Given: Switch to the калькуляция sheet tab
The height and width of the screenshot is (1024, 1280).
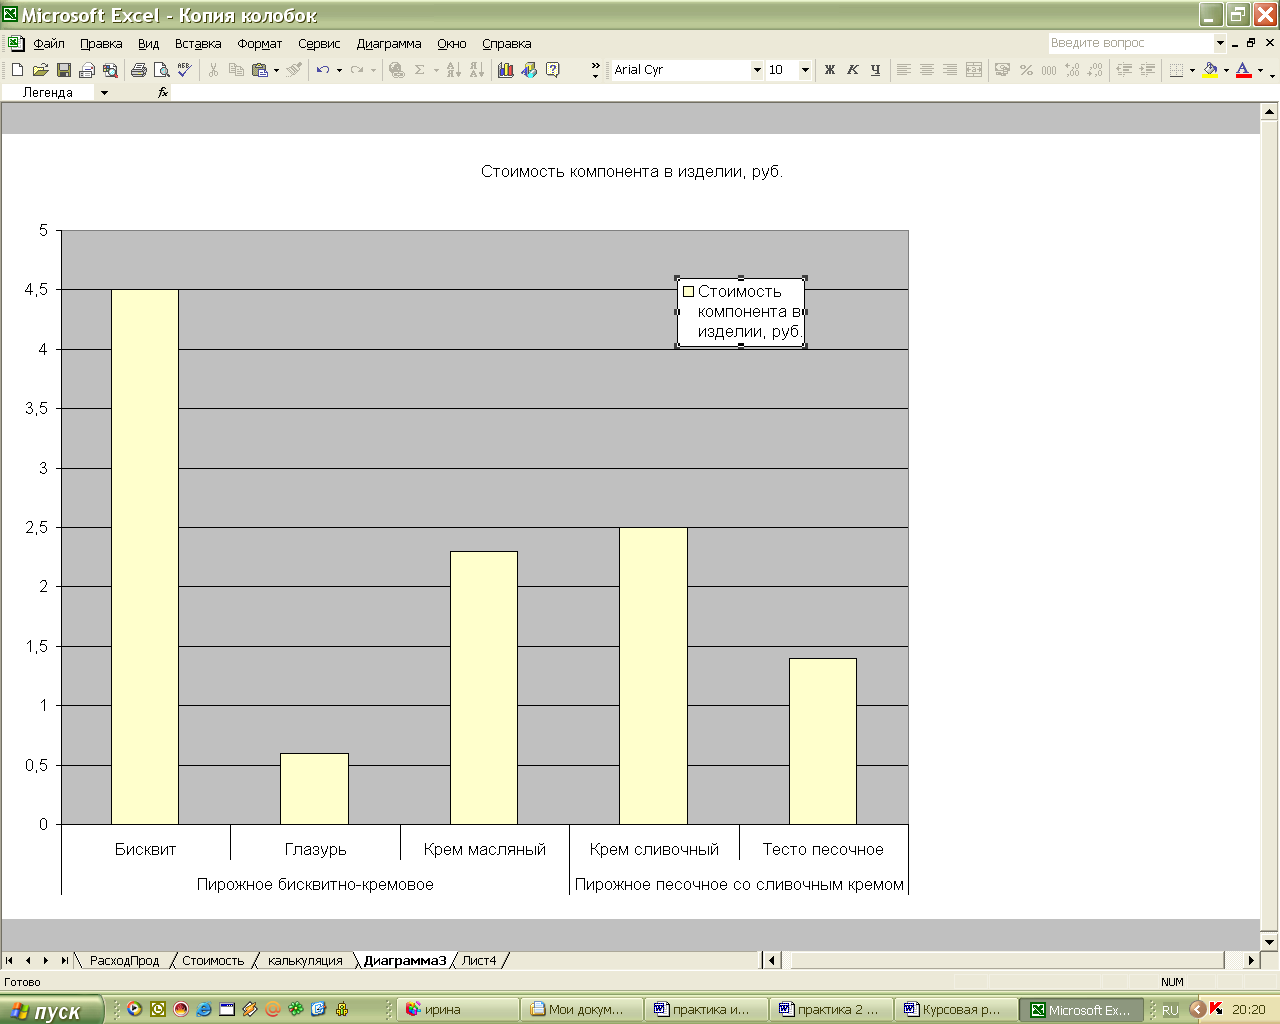Looking at the screenshot, I should (x=305, y=961).
